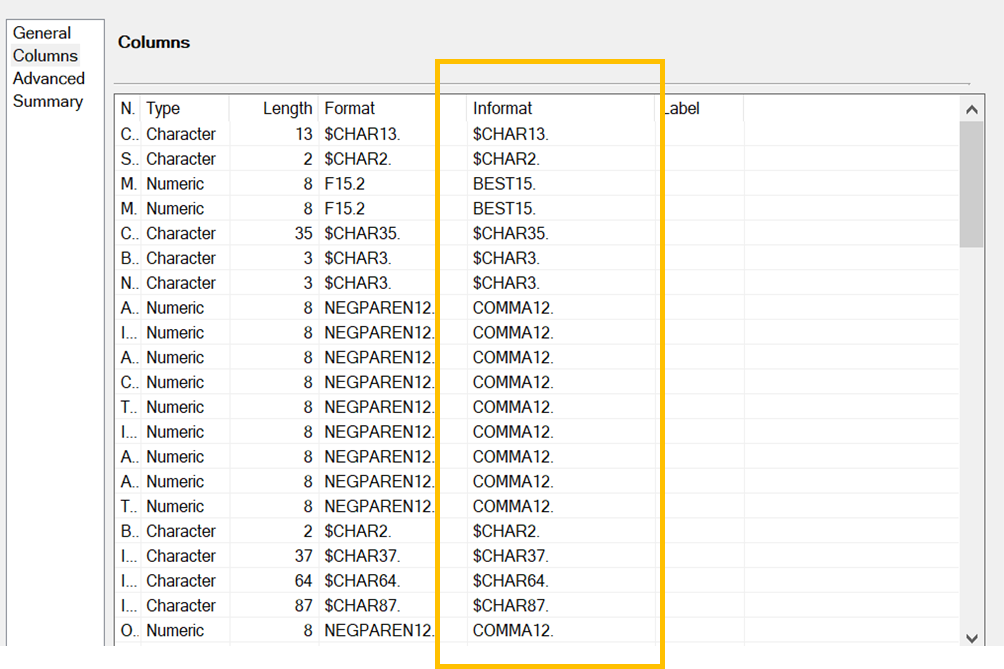Click the scrollbar up arrow
The image size is (1004, 669).
971,108
